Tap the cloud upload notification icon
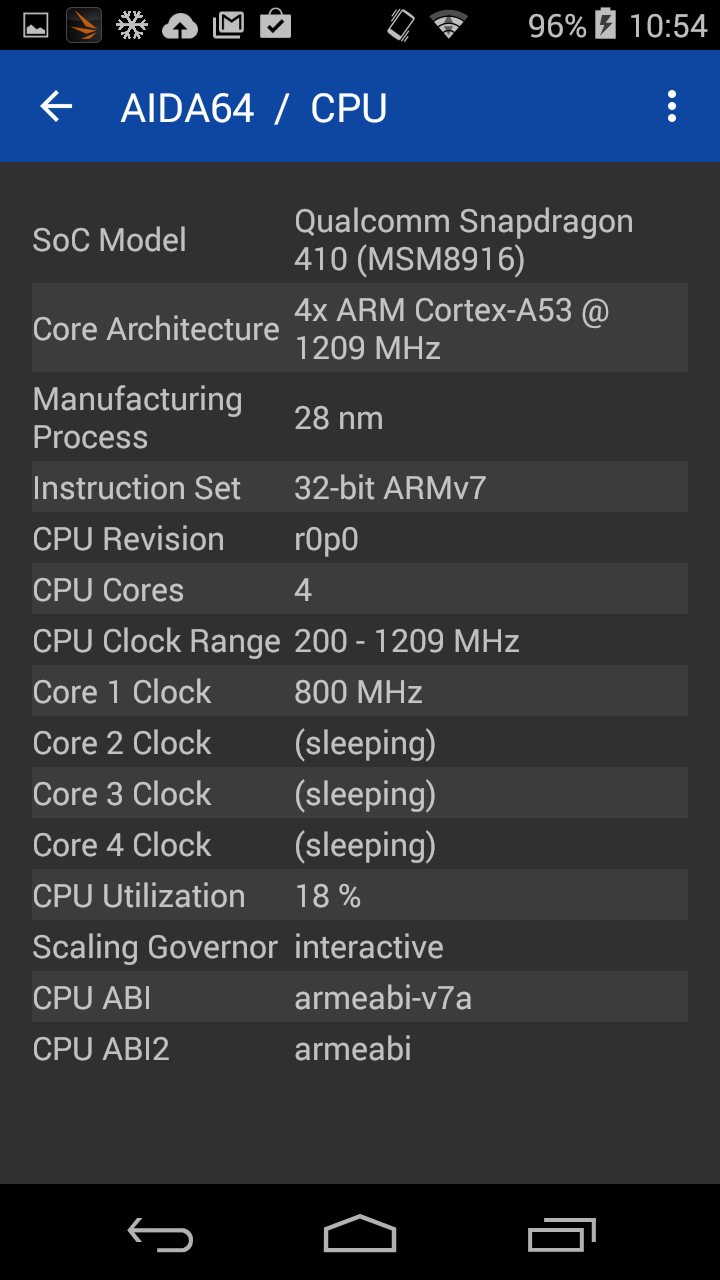This screenshot has height=1280, width=720. 180,25
